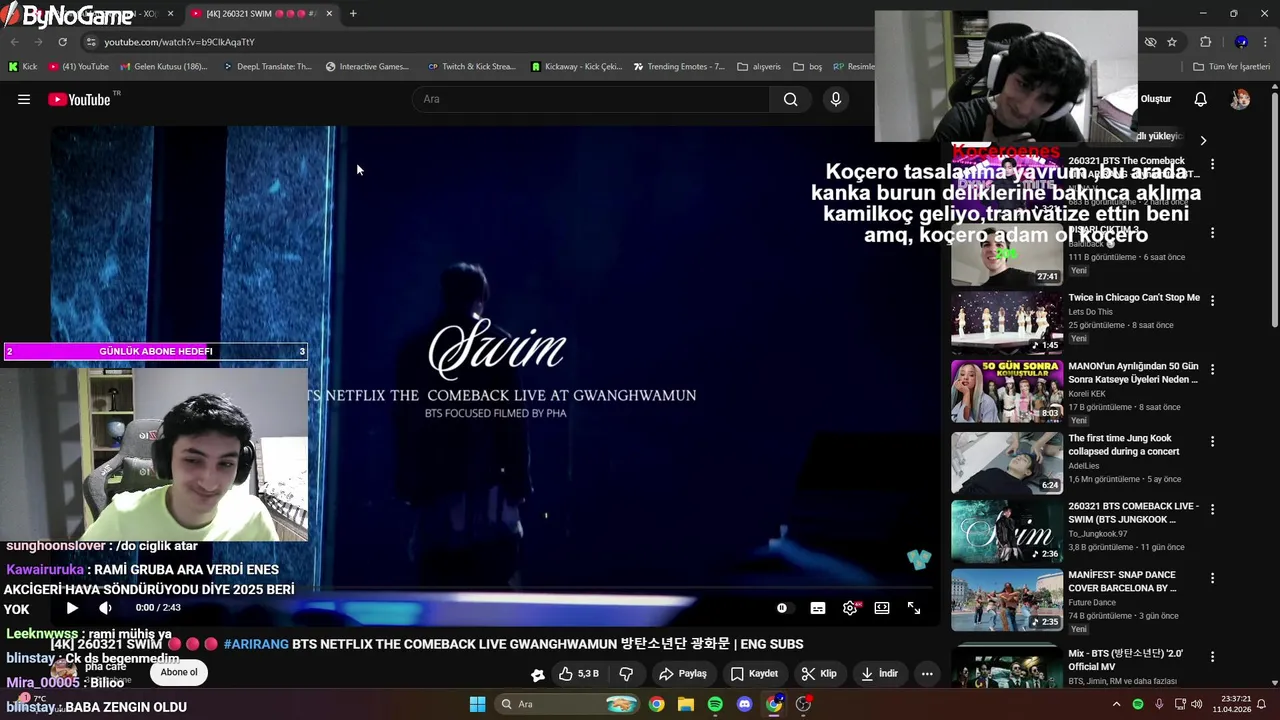This screenshot has height=720, width=1280.
Task: Open the Interactive Games bookmark
Action: click(368, 67)
